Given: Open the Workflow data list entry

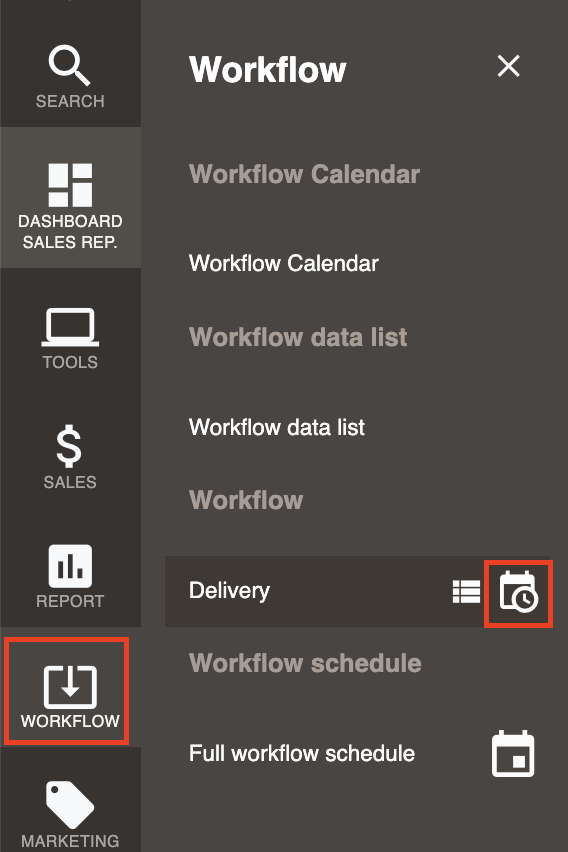Looking at the screenshot, I should point(277,427).
